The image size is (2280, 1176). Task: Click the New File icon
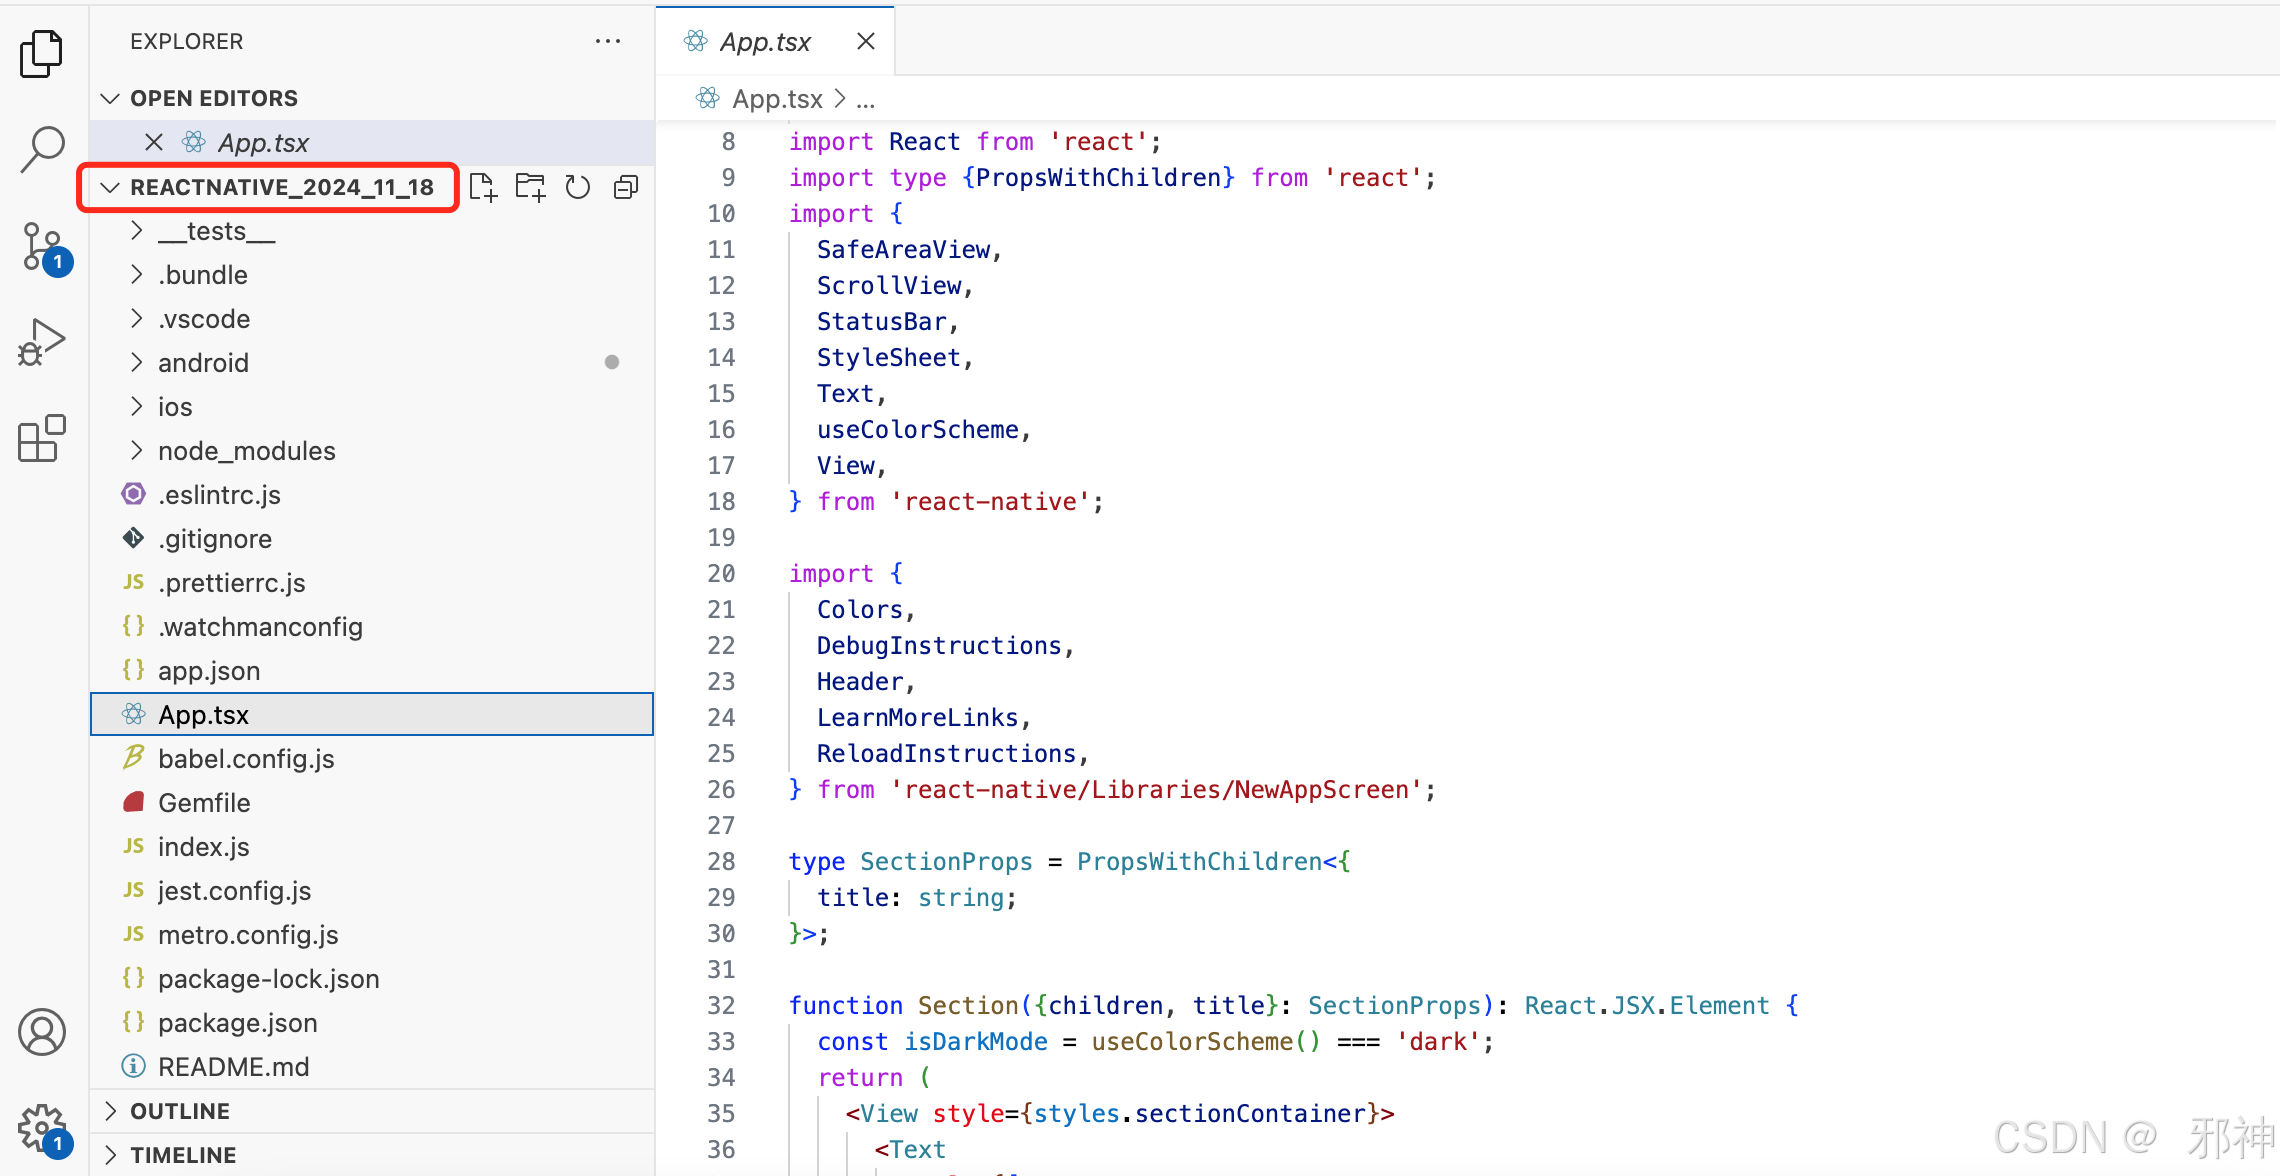click(x=483, y=187)
